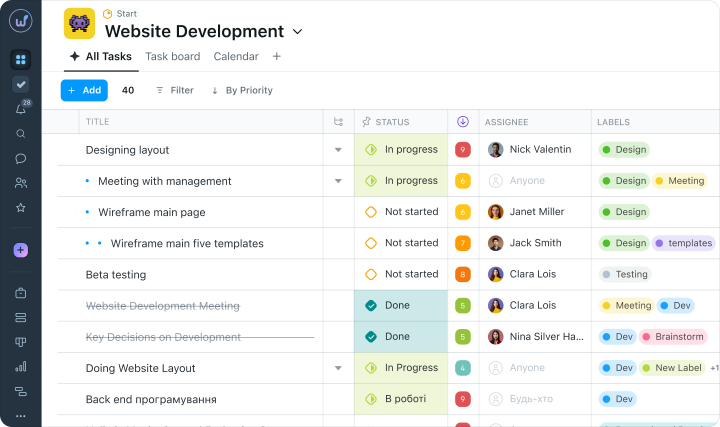Switch to the Task board tab

pos(173,56)
